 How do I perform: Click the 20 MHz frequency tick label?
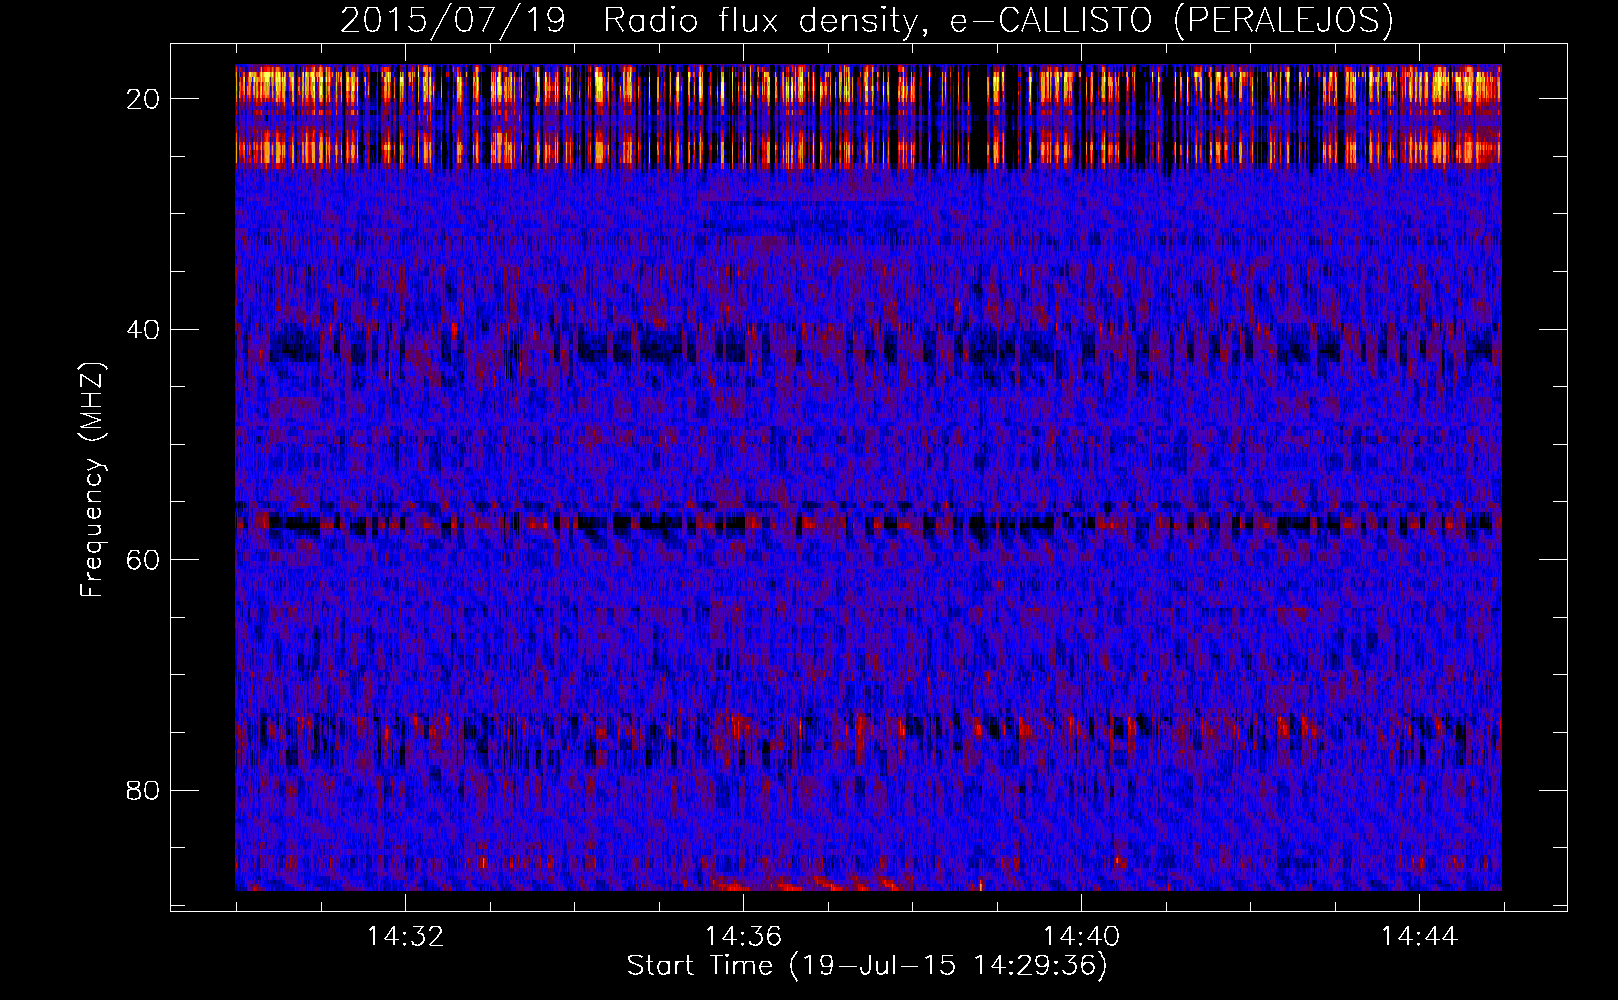click(x=144, y=99)
